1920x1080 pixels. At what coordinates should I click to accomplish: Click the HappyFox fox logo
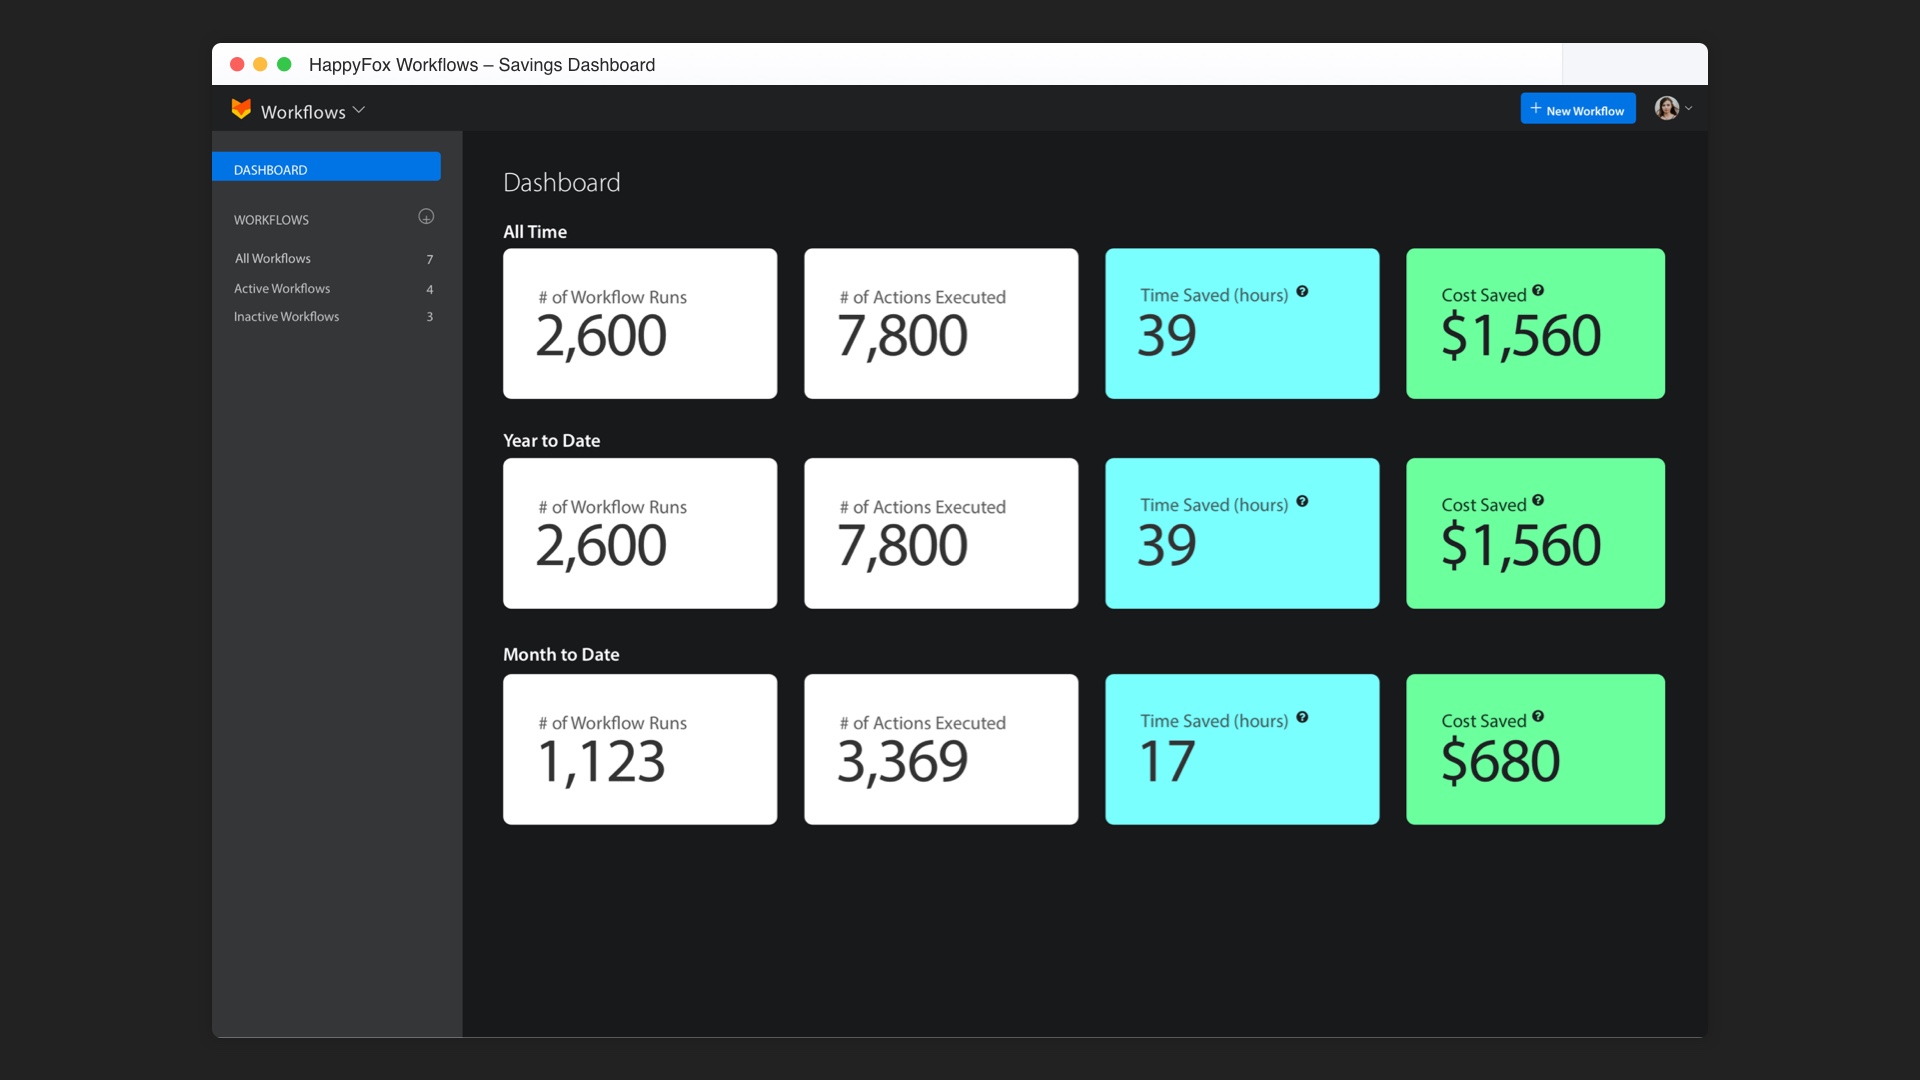pyautogui.click(x=241, y=109)
